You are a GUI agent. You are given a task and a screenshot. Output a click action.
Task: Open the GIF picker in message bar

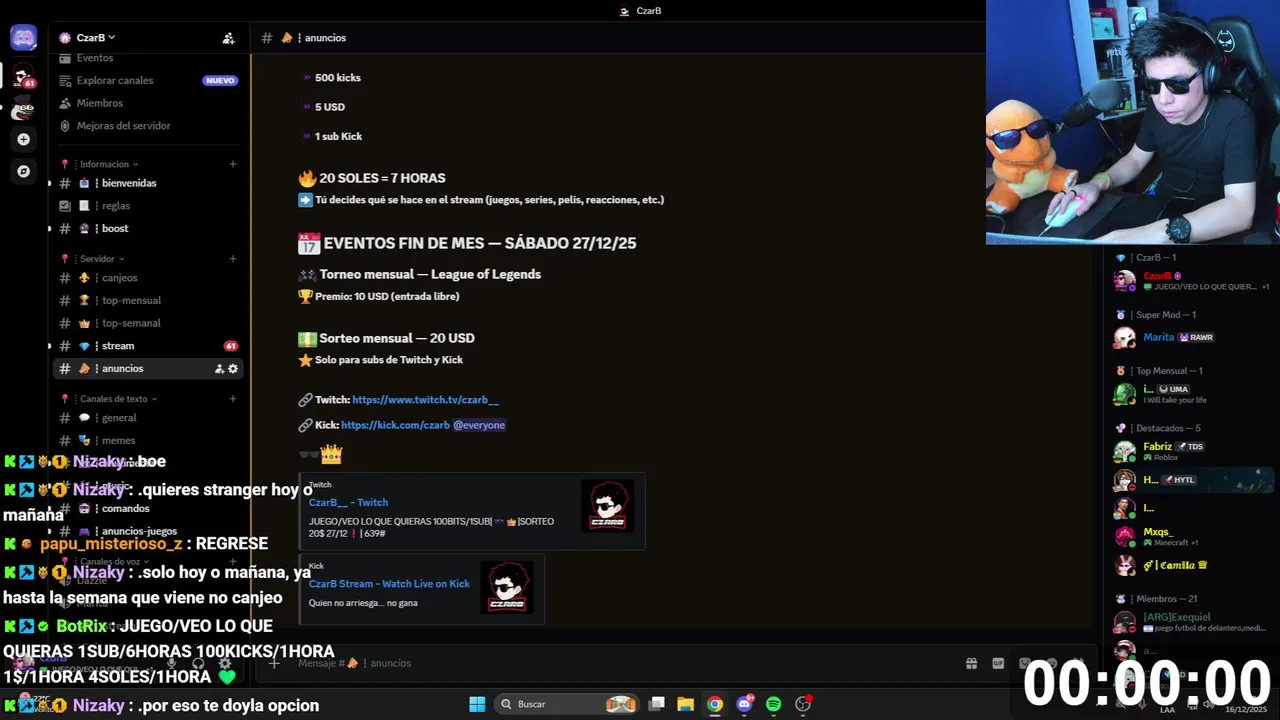[998, 663]
